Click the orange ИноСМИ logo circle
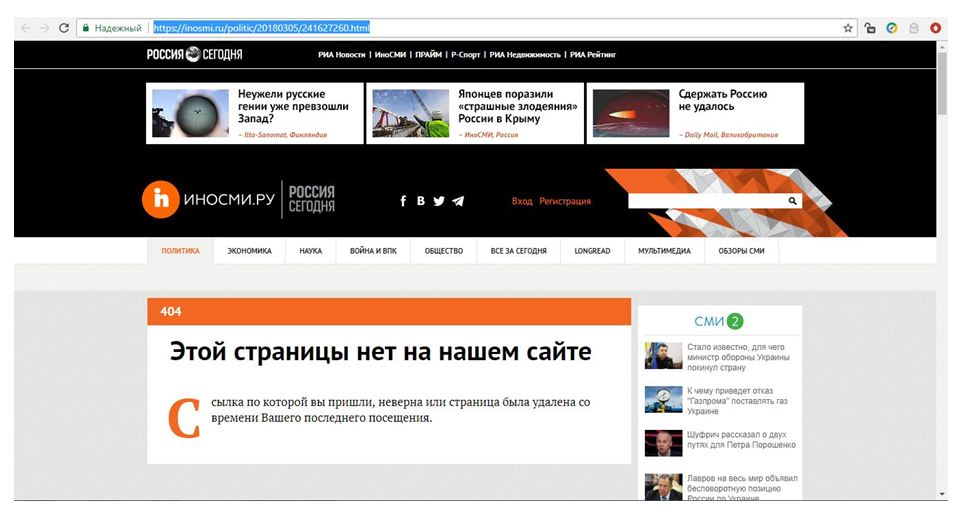The height and width of the screenshot is (516, 963). tap(158, 200)
